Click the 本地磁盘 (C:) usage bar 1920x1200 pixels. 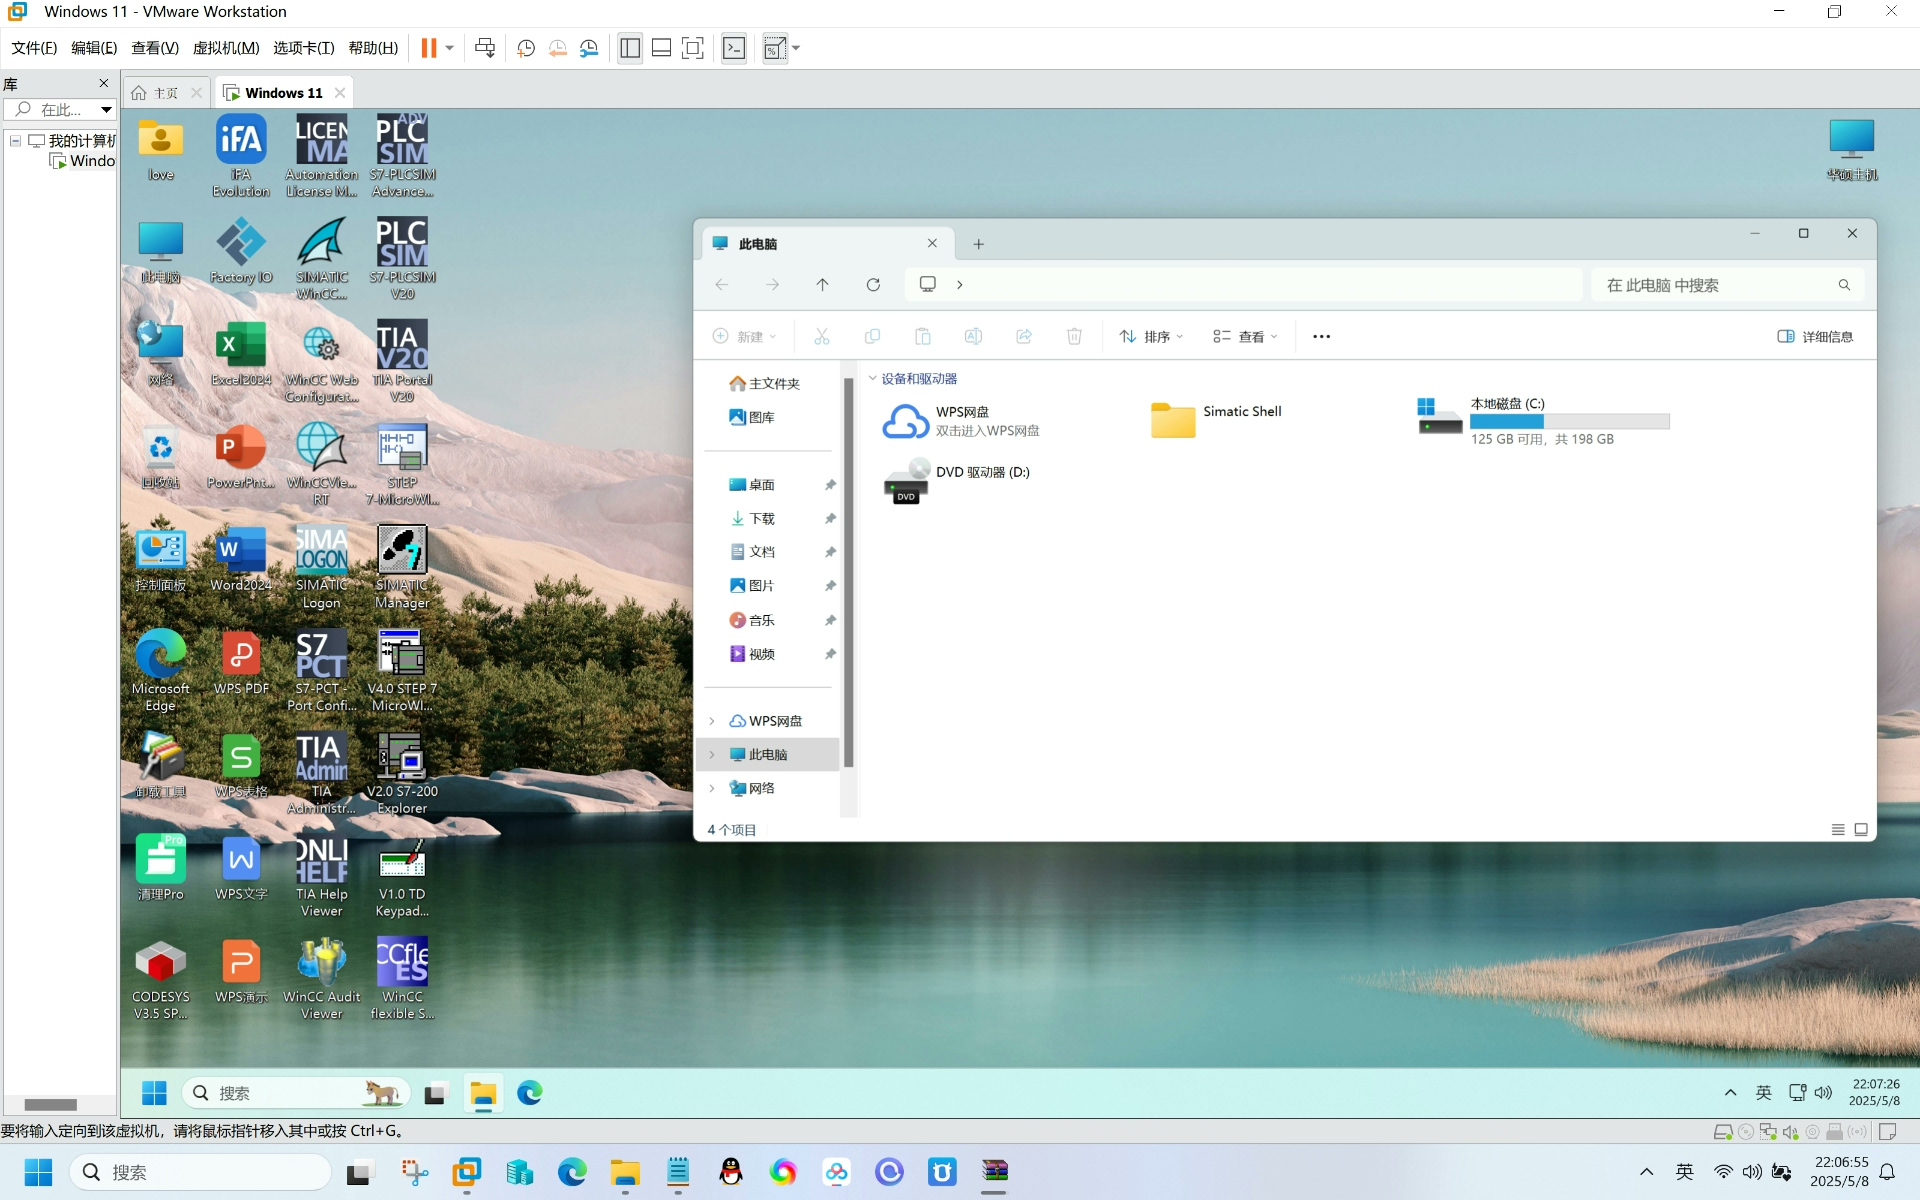point(1570,422)
